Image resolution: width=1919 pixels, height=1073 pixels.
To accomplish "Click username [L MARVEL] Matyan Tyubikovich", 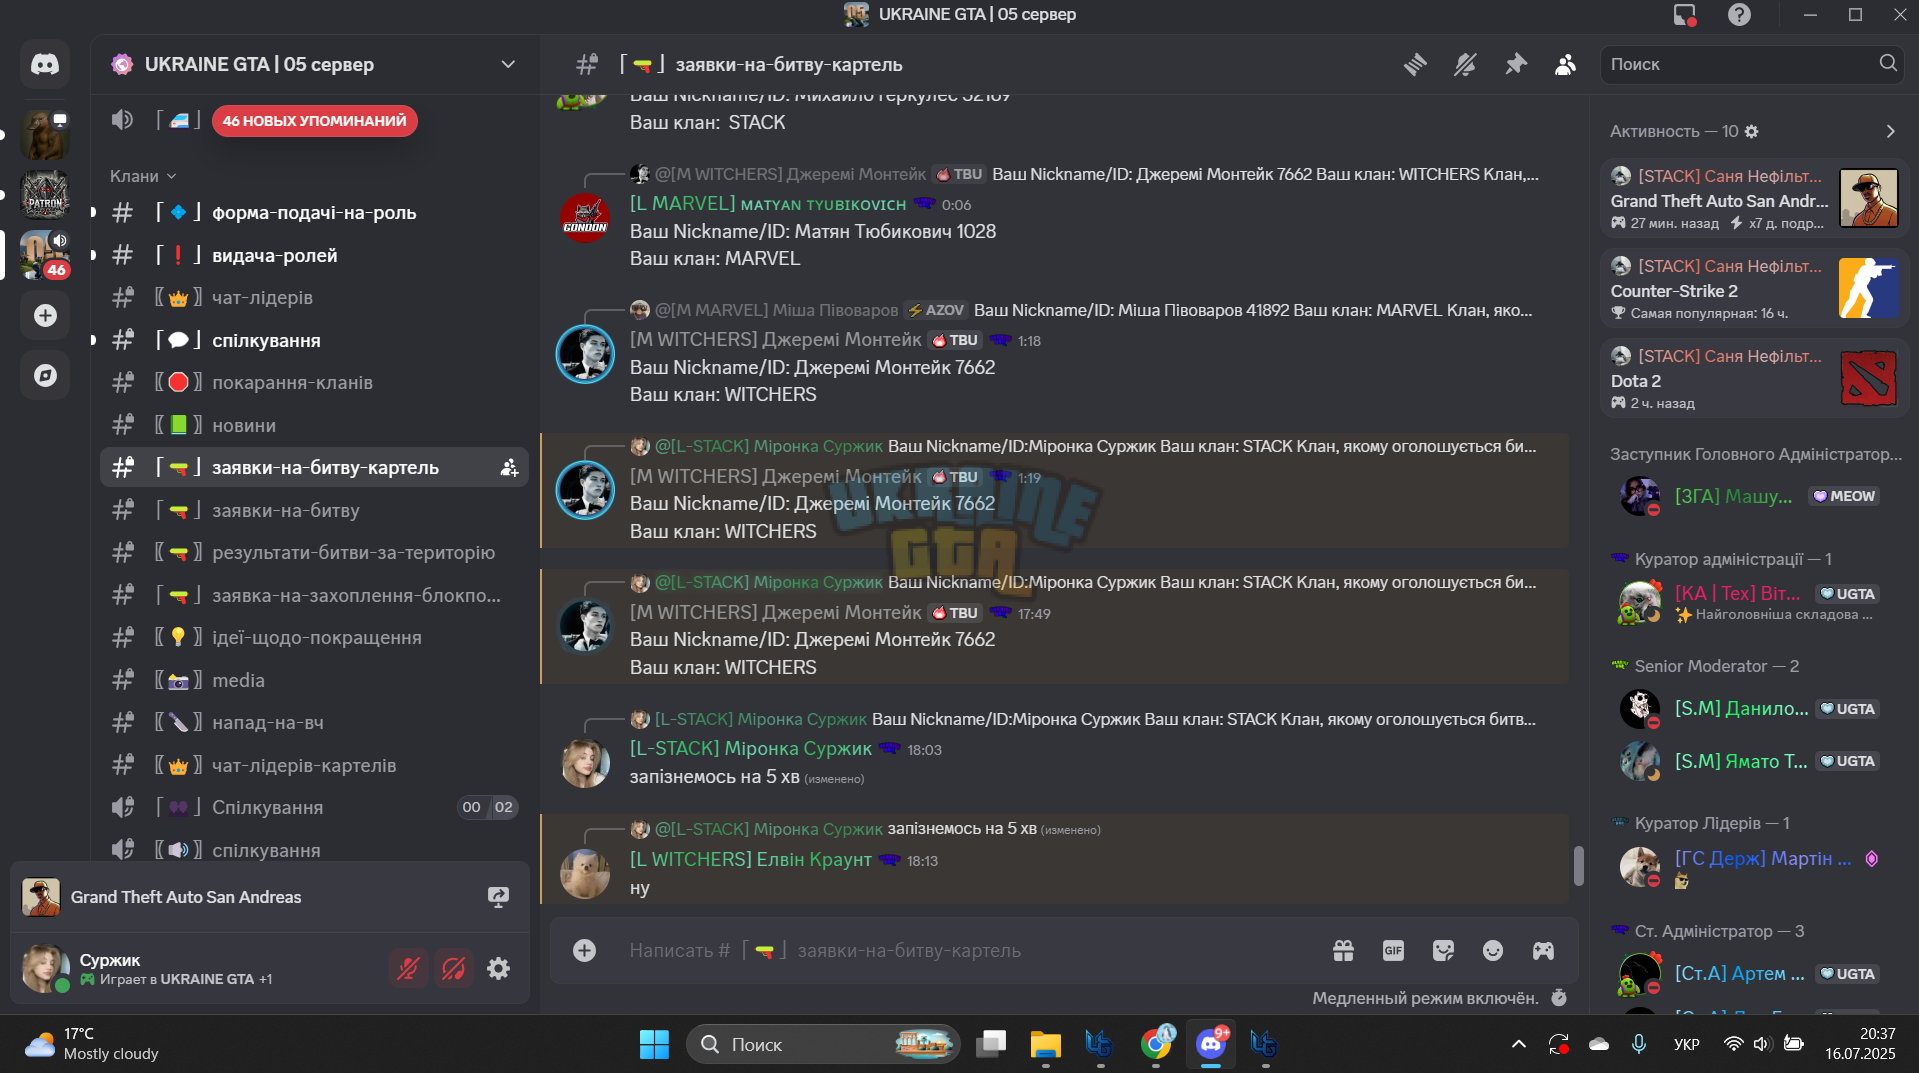I will point(767,204).
